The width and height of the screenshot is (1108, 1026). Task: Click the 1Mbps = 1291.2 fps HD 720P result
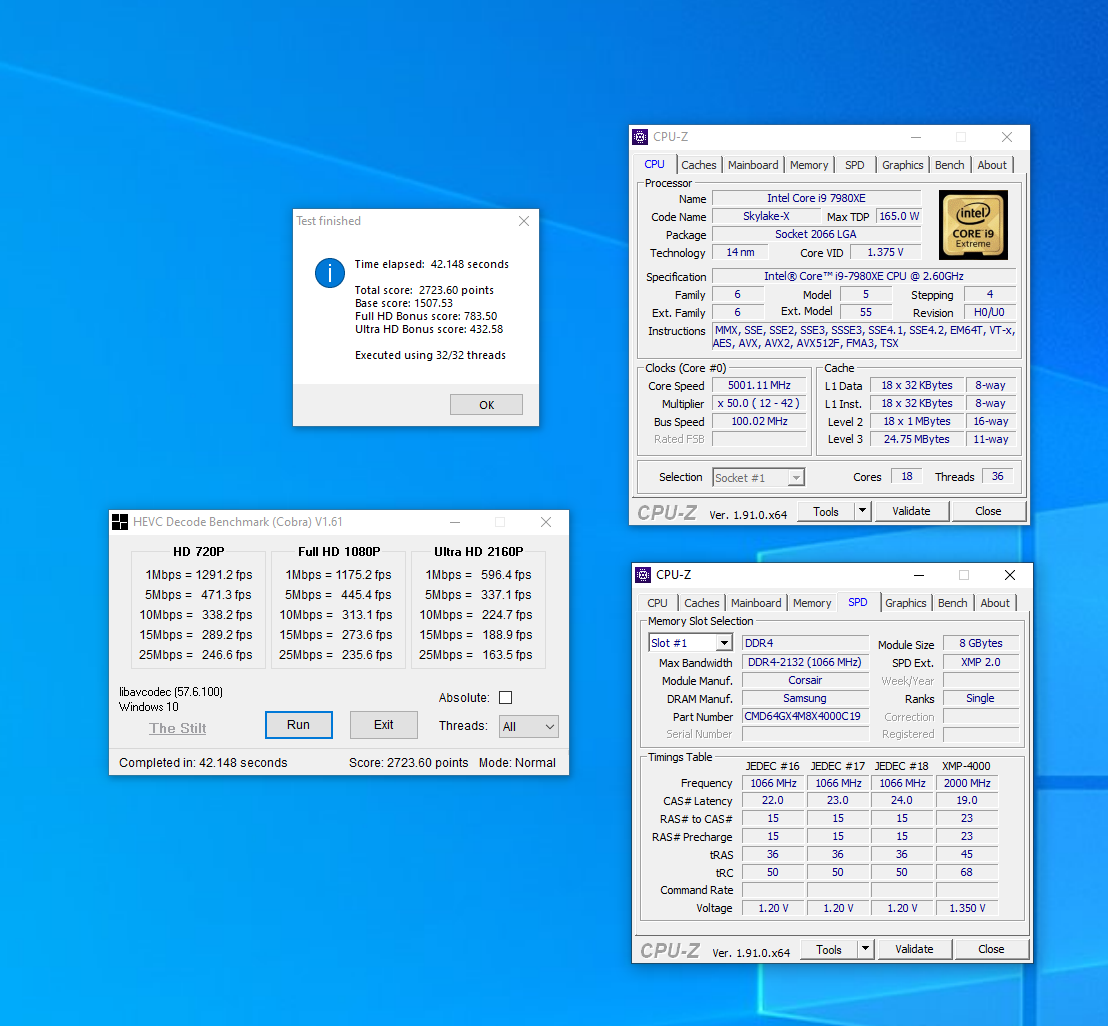[x=199, y=574]
